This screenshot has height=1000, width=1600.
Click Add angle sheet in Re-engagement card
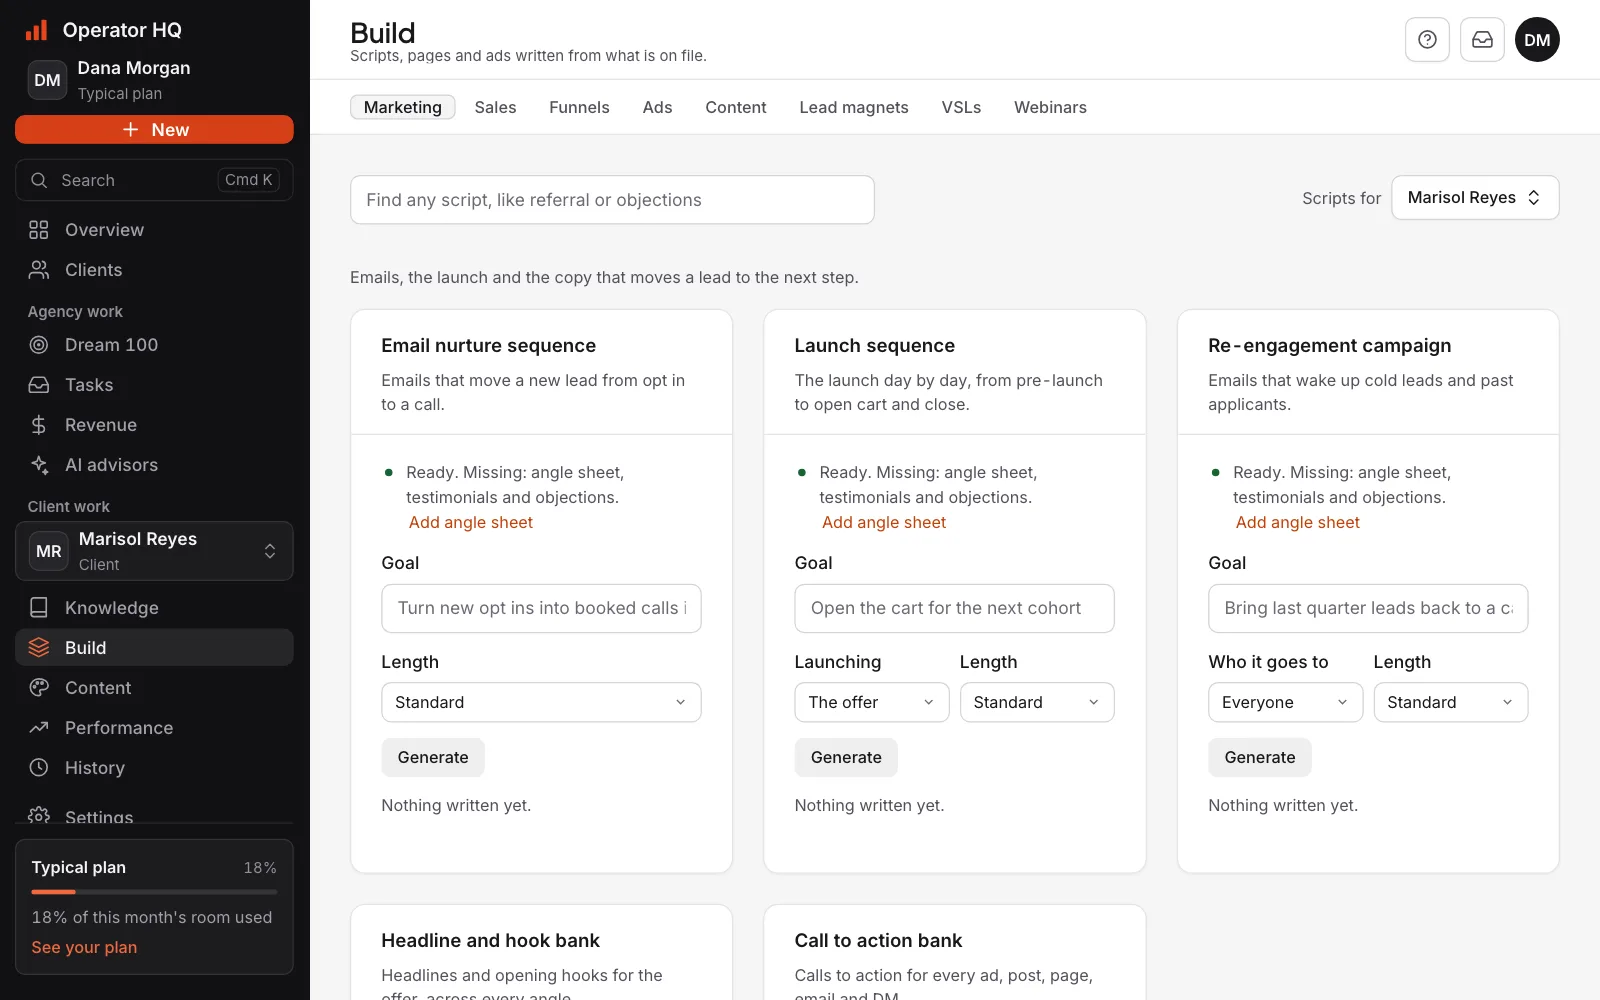pyautogui.click(x=1298, y=522)
